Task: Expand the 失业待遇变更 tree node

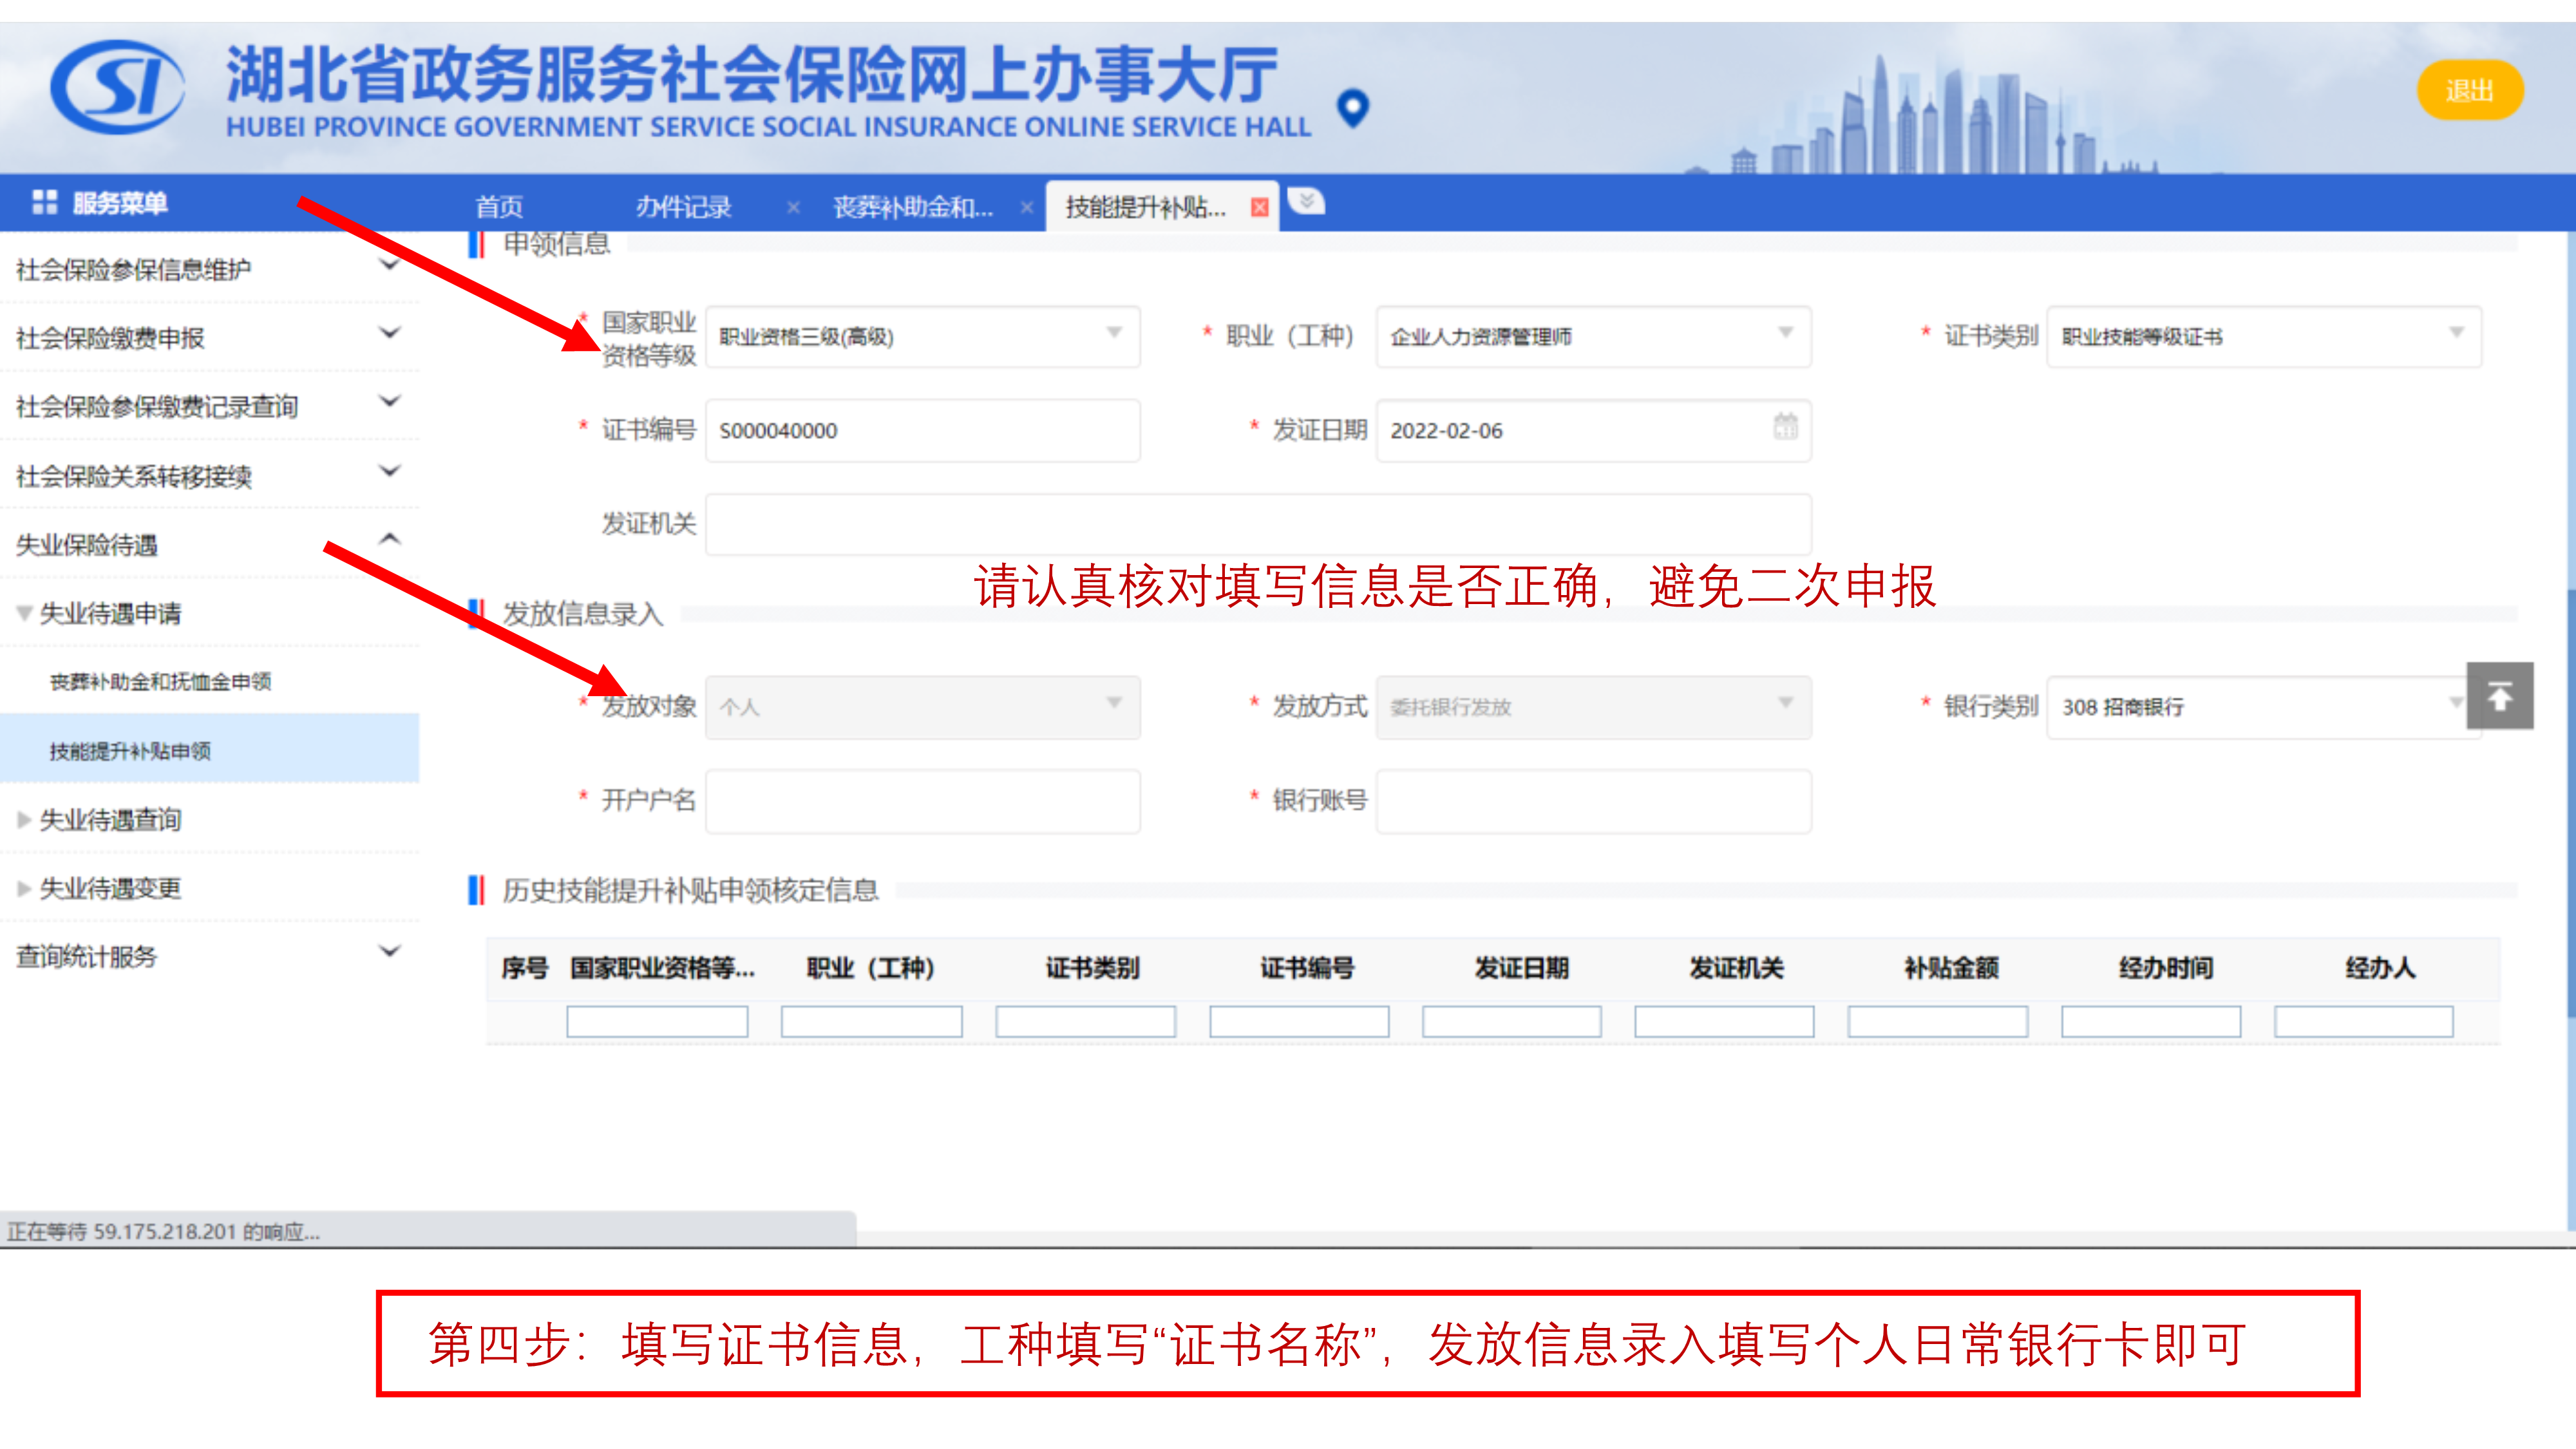Action: (x=24, y=888)
